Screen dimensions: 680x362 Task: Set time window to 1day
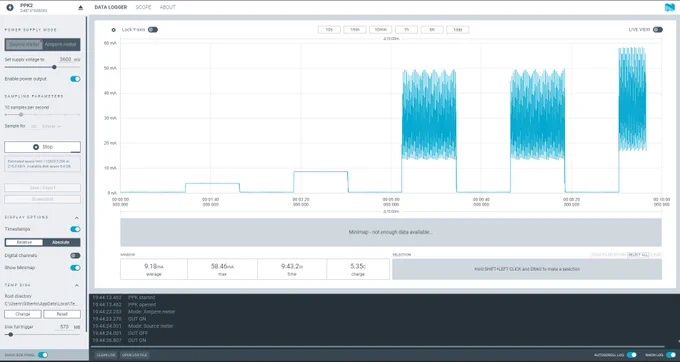pos(458,29)
